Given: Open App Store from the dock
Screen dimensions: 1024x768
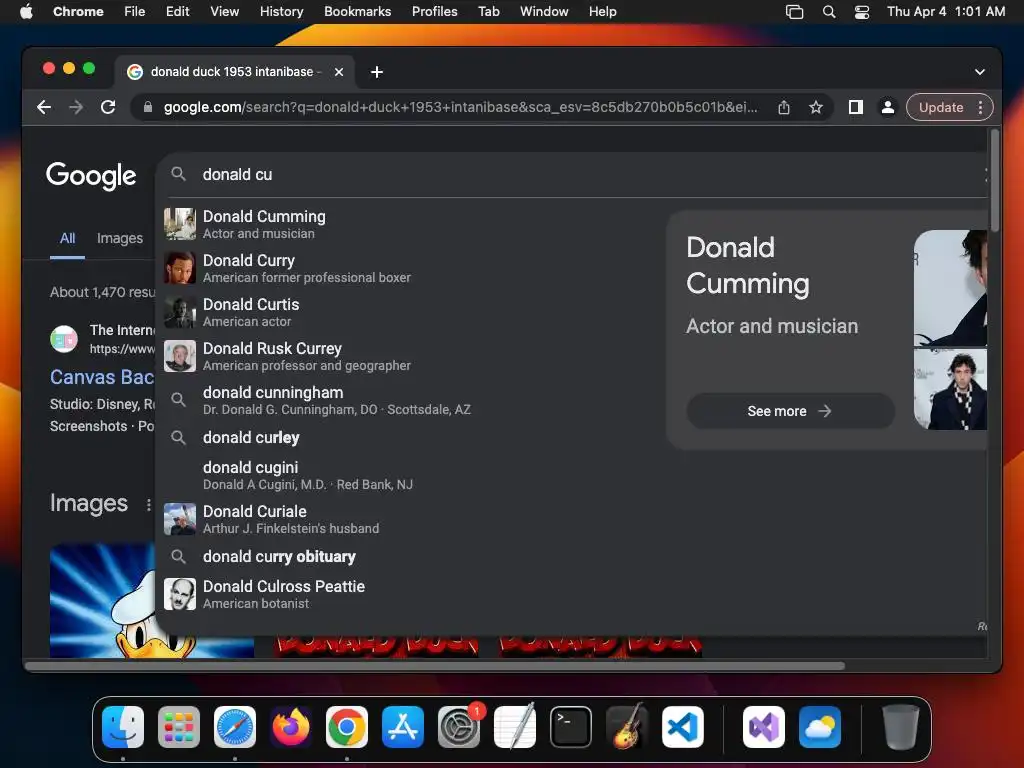Looking at the screenshot, I should pyautogui.click(x=403, y=727).
